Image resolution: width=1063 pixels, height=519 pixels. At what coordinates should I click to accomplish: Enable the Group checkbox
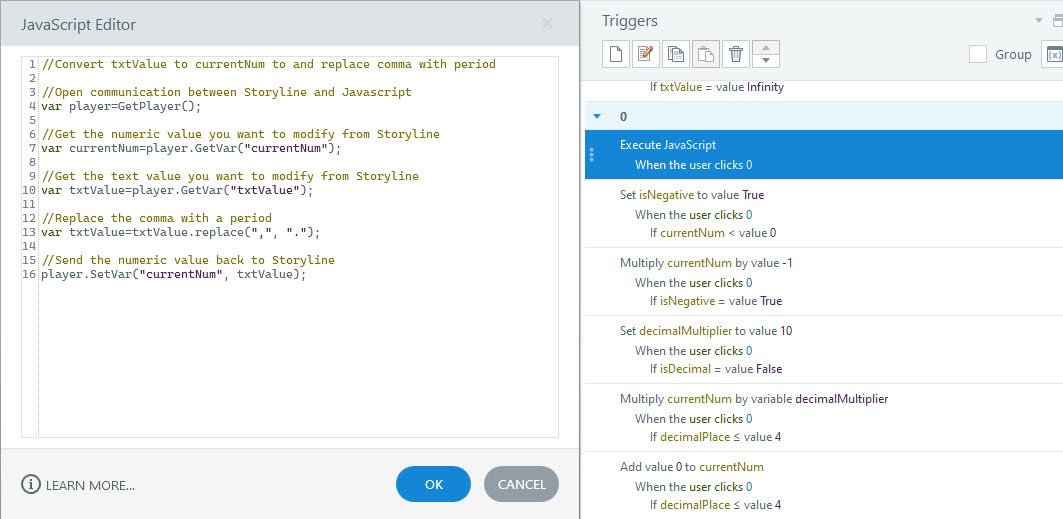click(978, 54)
